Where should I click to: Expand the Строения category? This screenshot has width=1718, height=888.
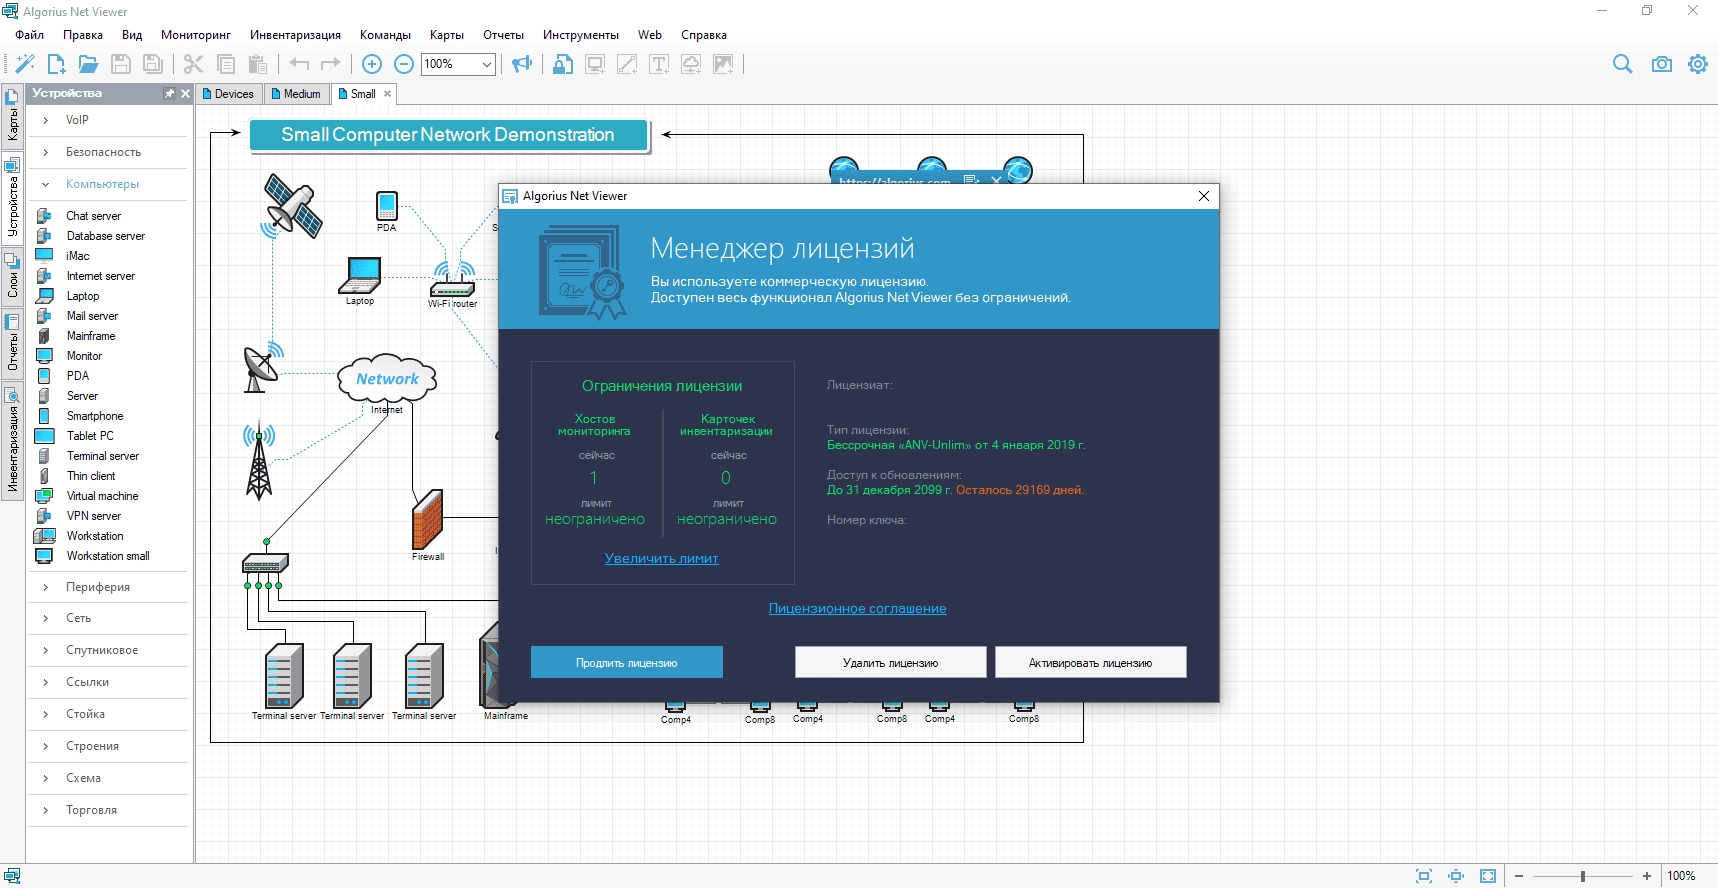(x=46, y=746)
